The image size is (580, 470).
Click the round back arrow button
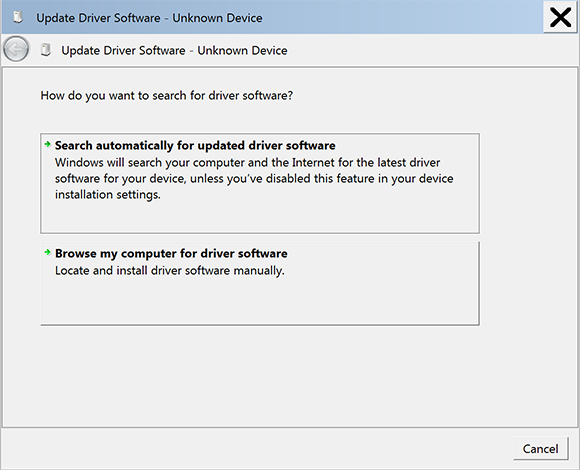point(16,49)
